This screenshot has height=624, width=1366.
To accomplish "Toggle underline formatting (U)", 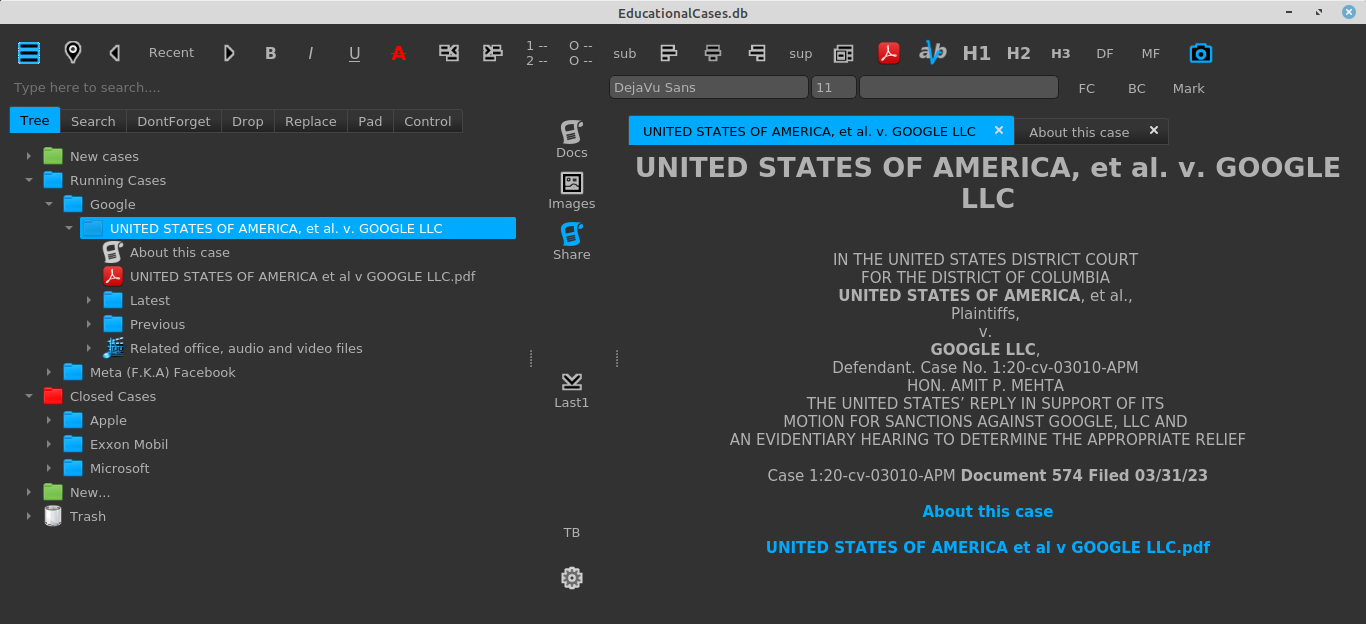I will [x=355, y=54].
